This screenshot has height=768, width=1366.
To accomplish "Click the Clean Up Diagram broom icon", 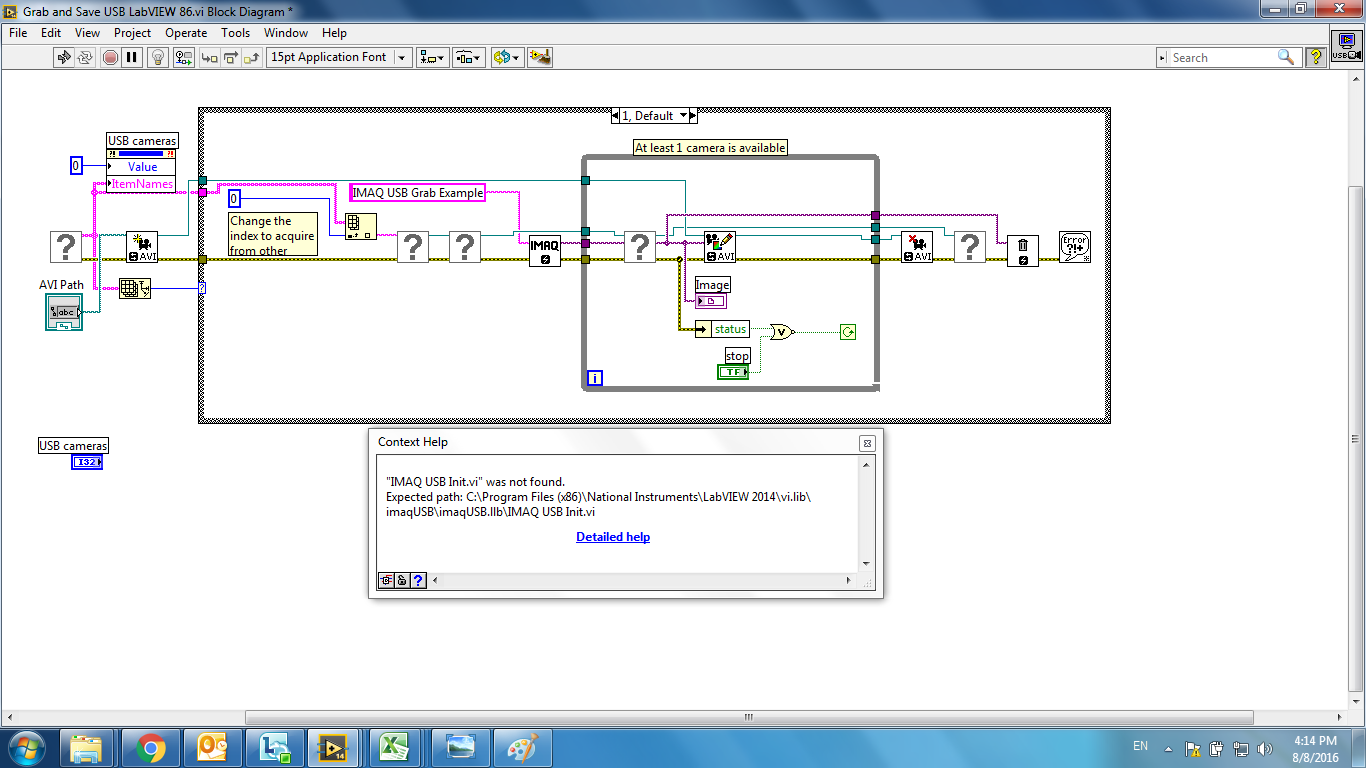I will pos(540,57).
